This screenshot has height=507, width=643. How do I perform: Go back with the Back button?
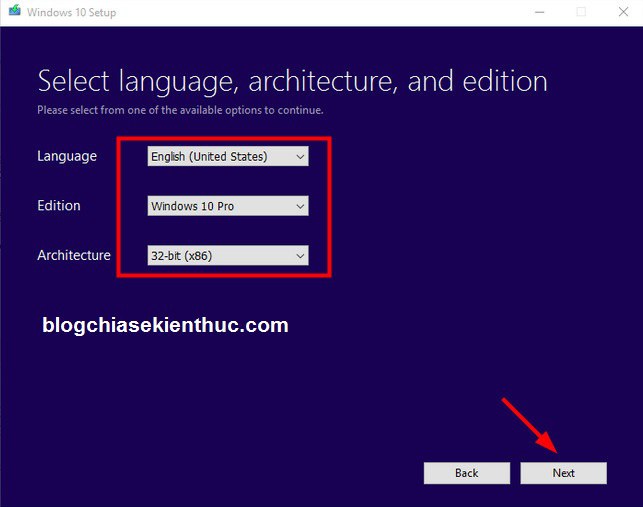(x=467, y=473)
